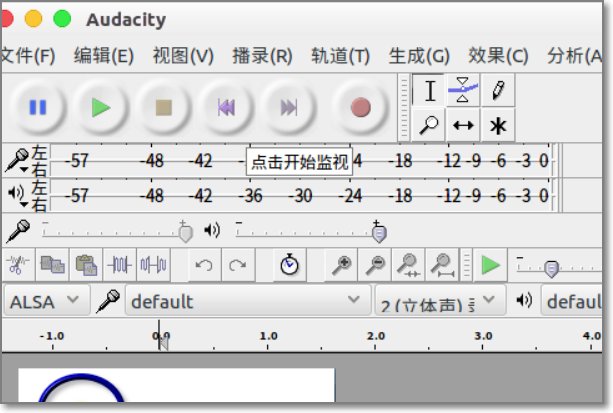The width and height of the screenshot is (613, 413).
Task: Click the playback meter speaker icon
Action: point(16,192)
